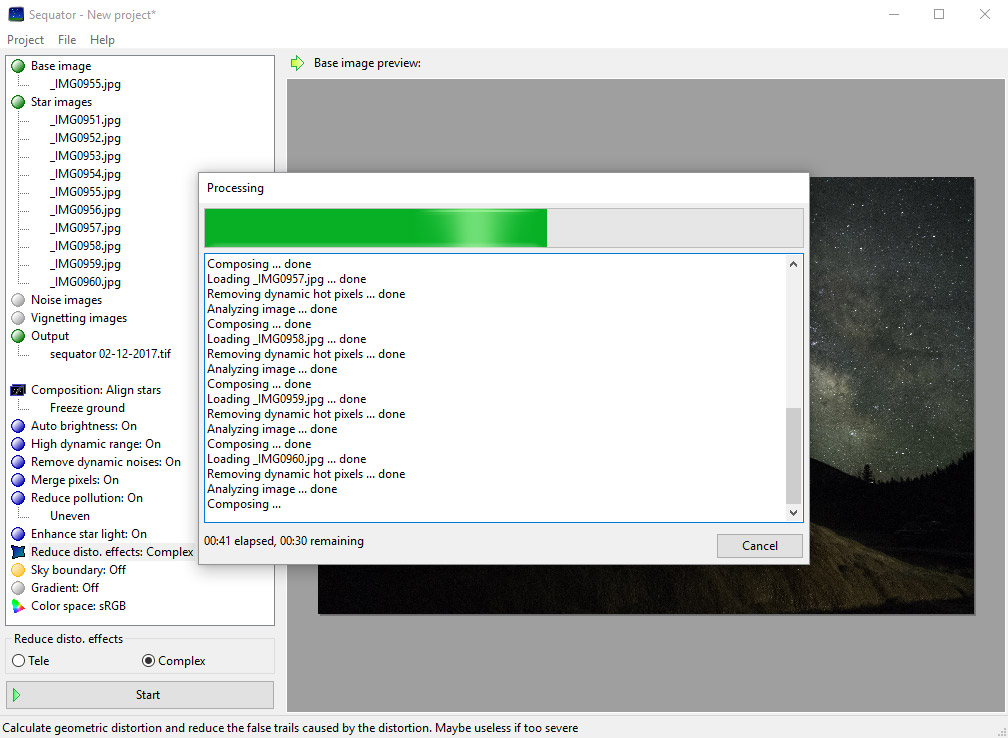Open the File menu
Viewport: 1008px width, 738px height.
(67, 40)
